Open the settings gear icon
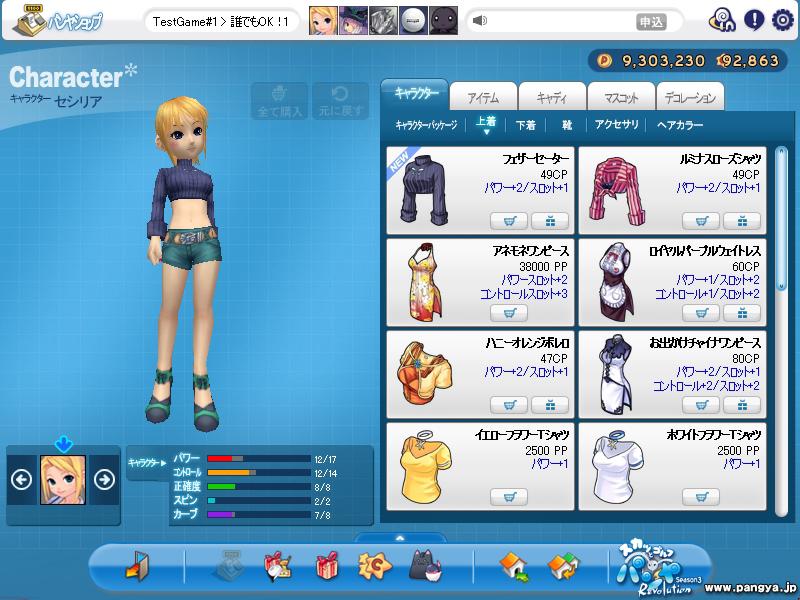 [x=782, y=20]
